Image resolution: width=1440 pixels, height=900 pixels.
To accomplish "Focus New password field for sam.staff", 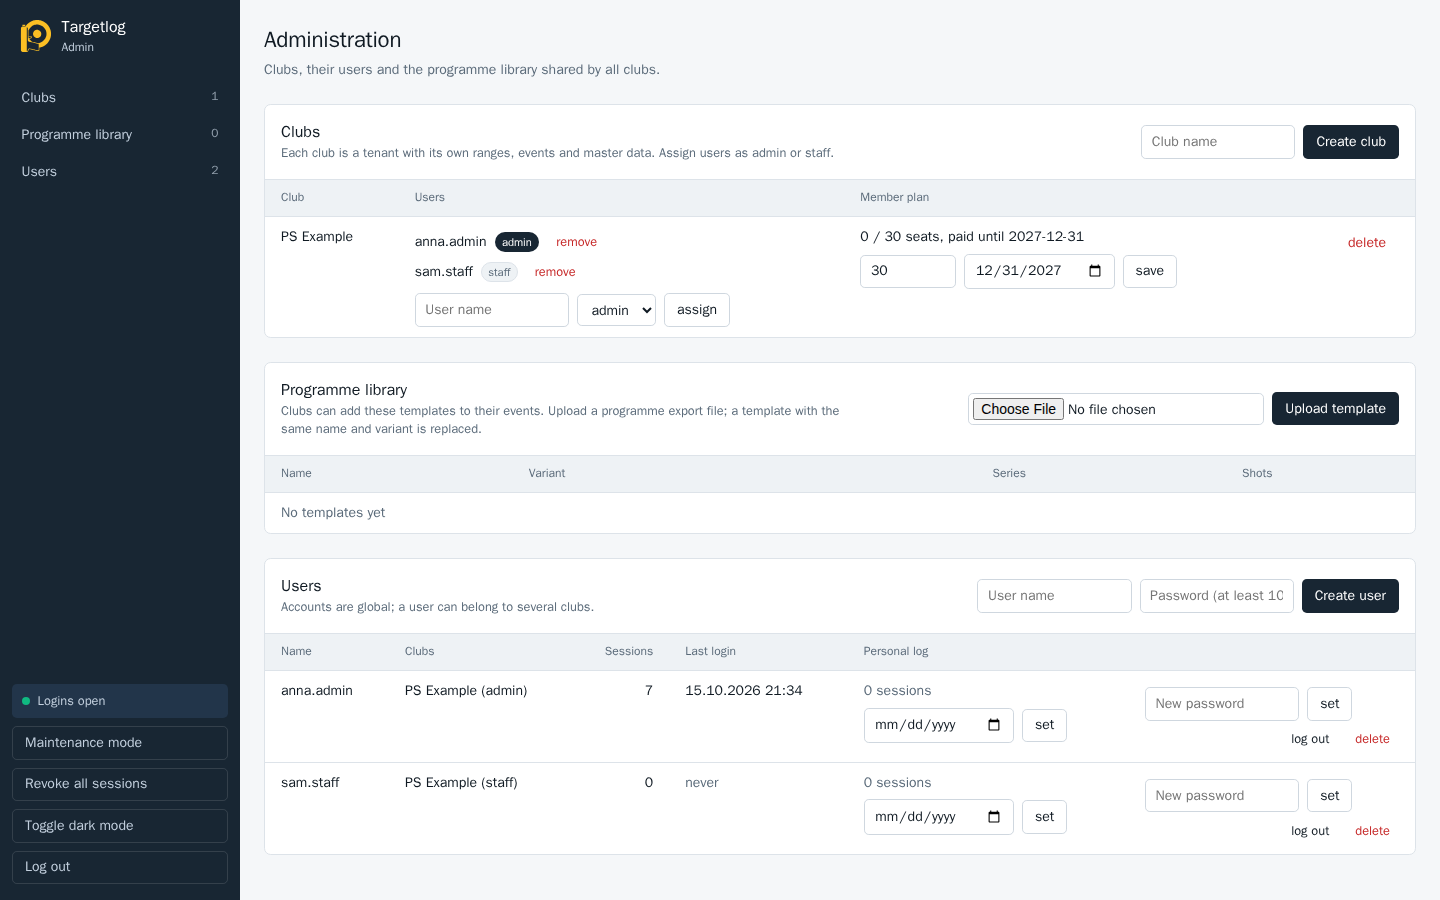I will (x=1222, y=796).
